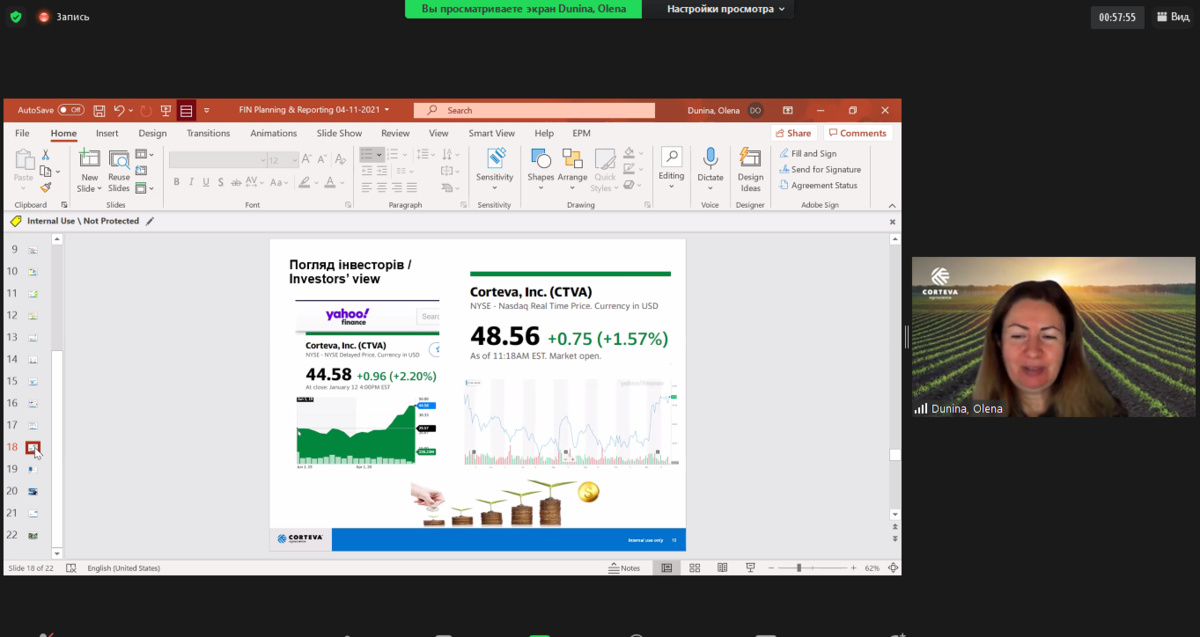Open the Review tab
The image size is (1200, 637).
pyautogui.click(x=395, y=133)
